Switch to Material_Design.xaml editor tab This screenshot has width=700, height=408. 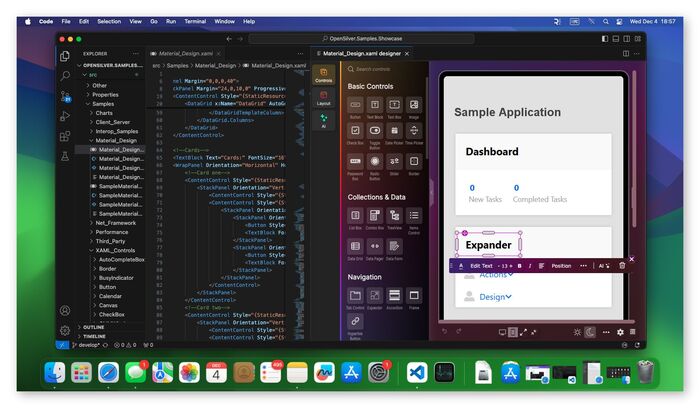[x=186, y=53]
